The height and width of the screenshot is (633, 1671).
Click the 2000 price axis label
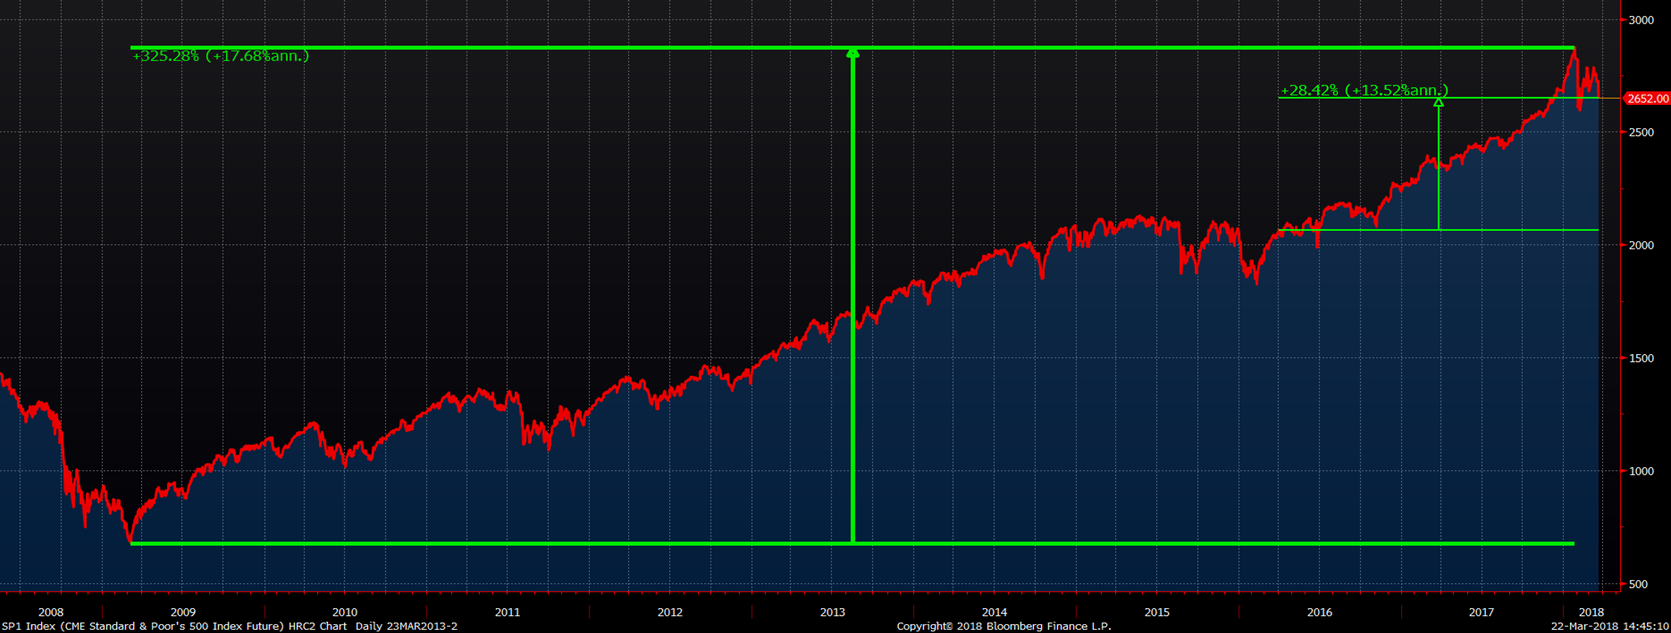[1641, 245]
